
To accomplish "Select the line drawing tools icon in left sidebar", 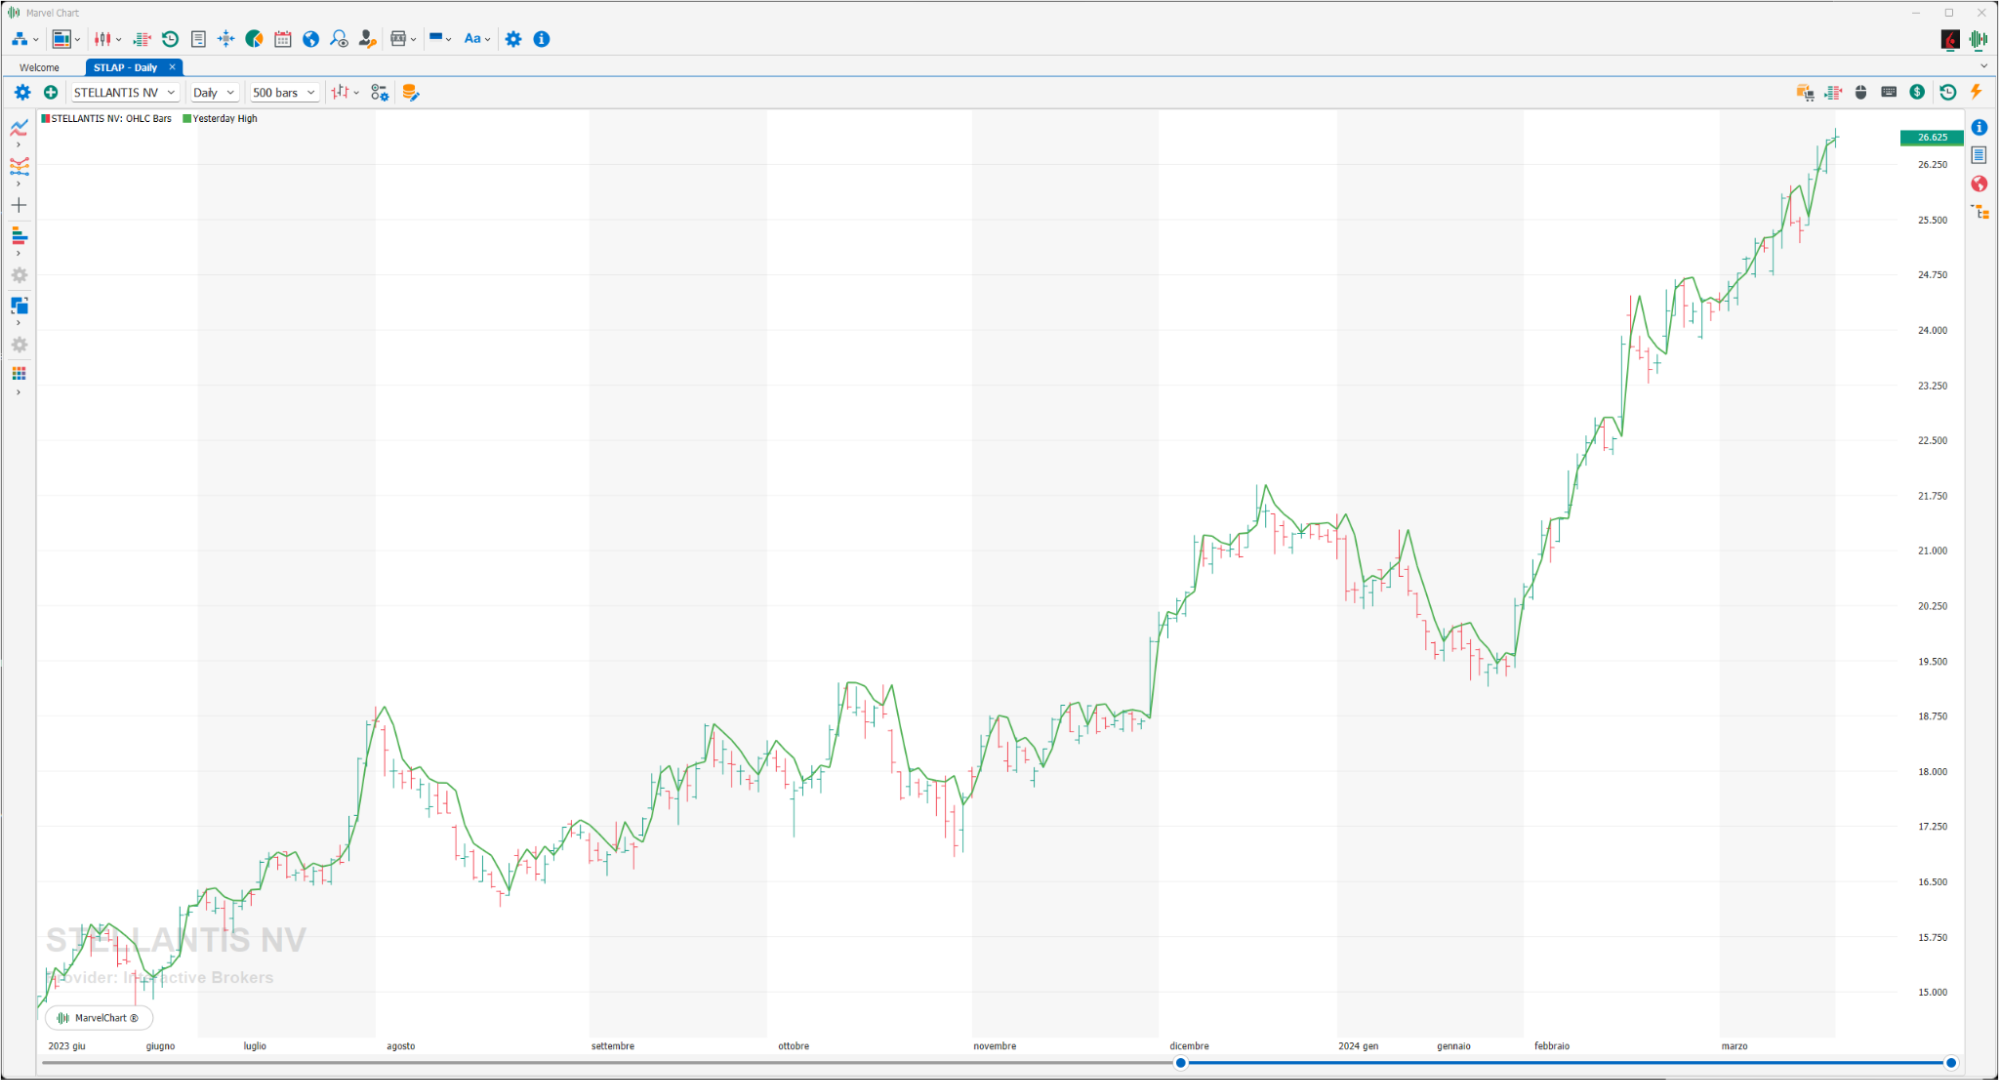I will pos(19,127).
